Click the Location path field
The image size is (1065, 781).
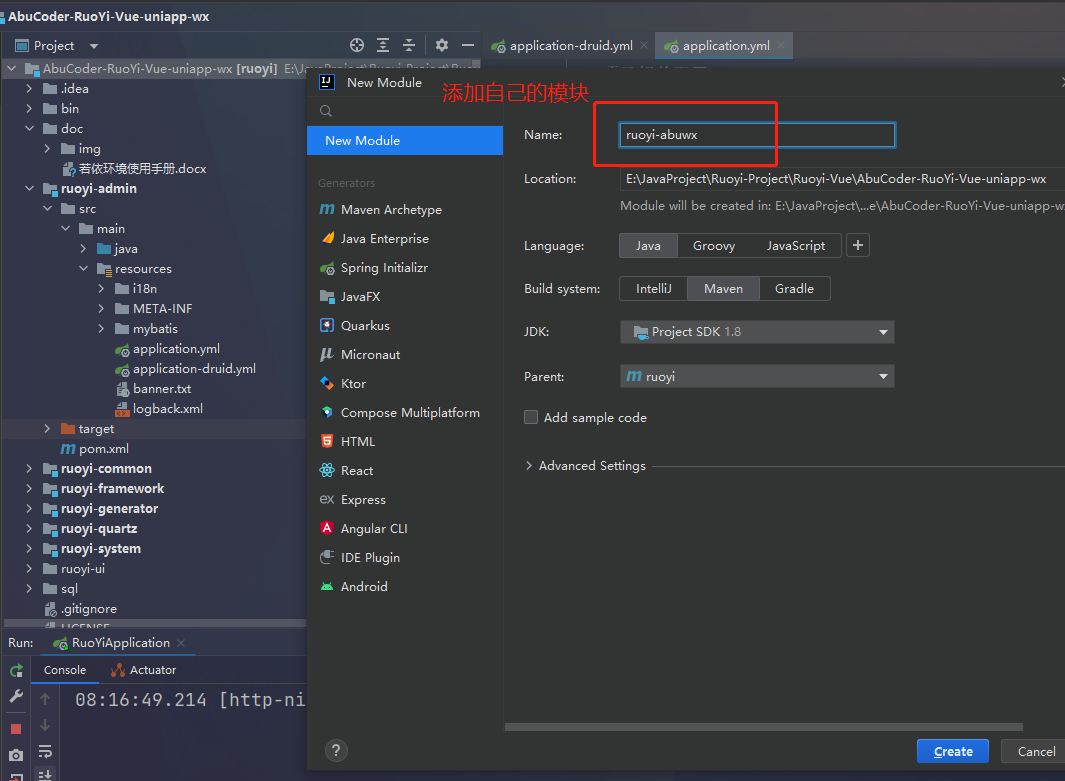842,179
